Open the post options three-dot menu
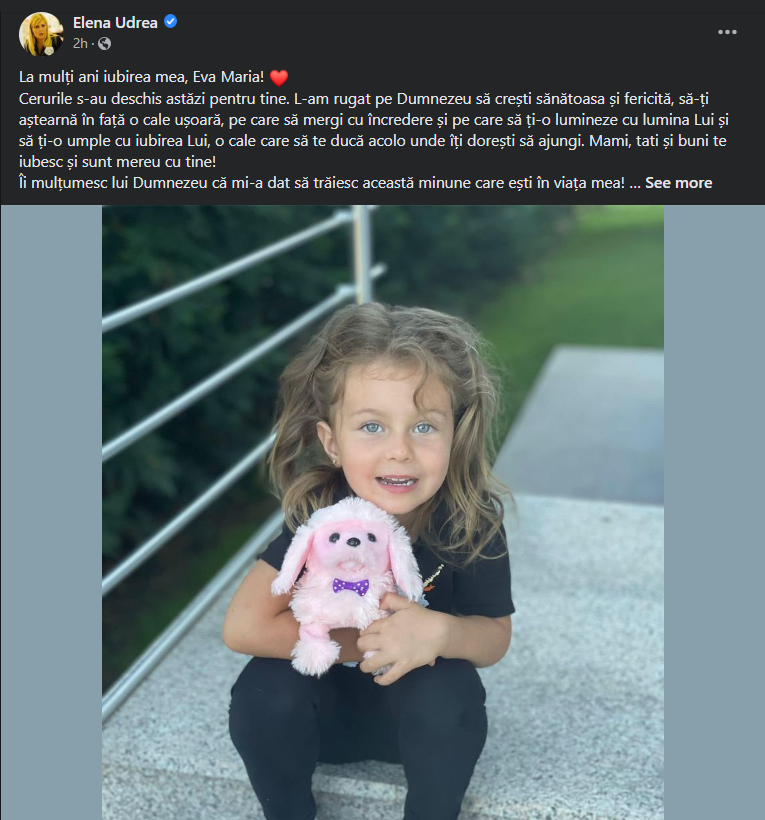The image size is (765, 820). click(x=727, y=32)
